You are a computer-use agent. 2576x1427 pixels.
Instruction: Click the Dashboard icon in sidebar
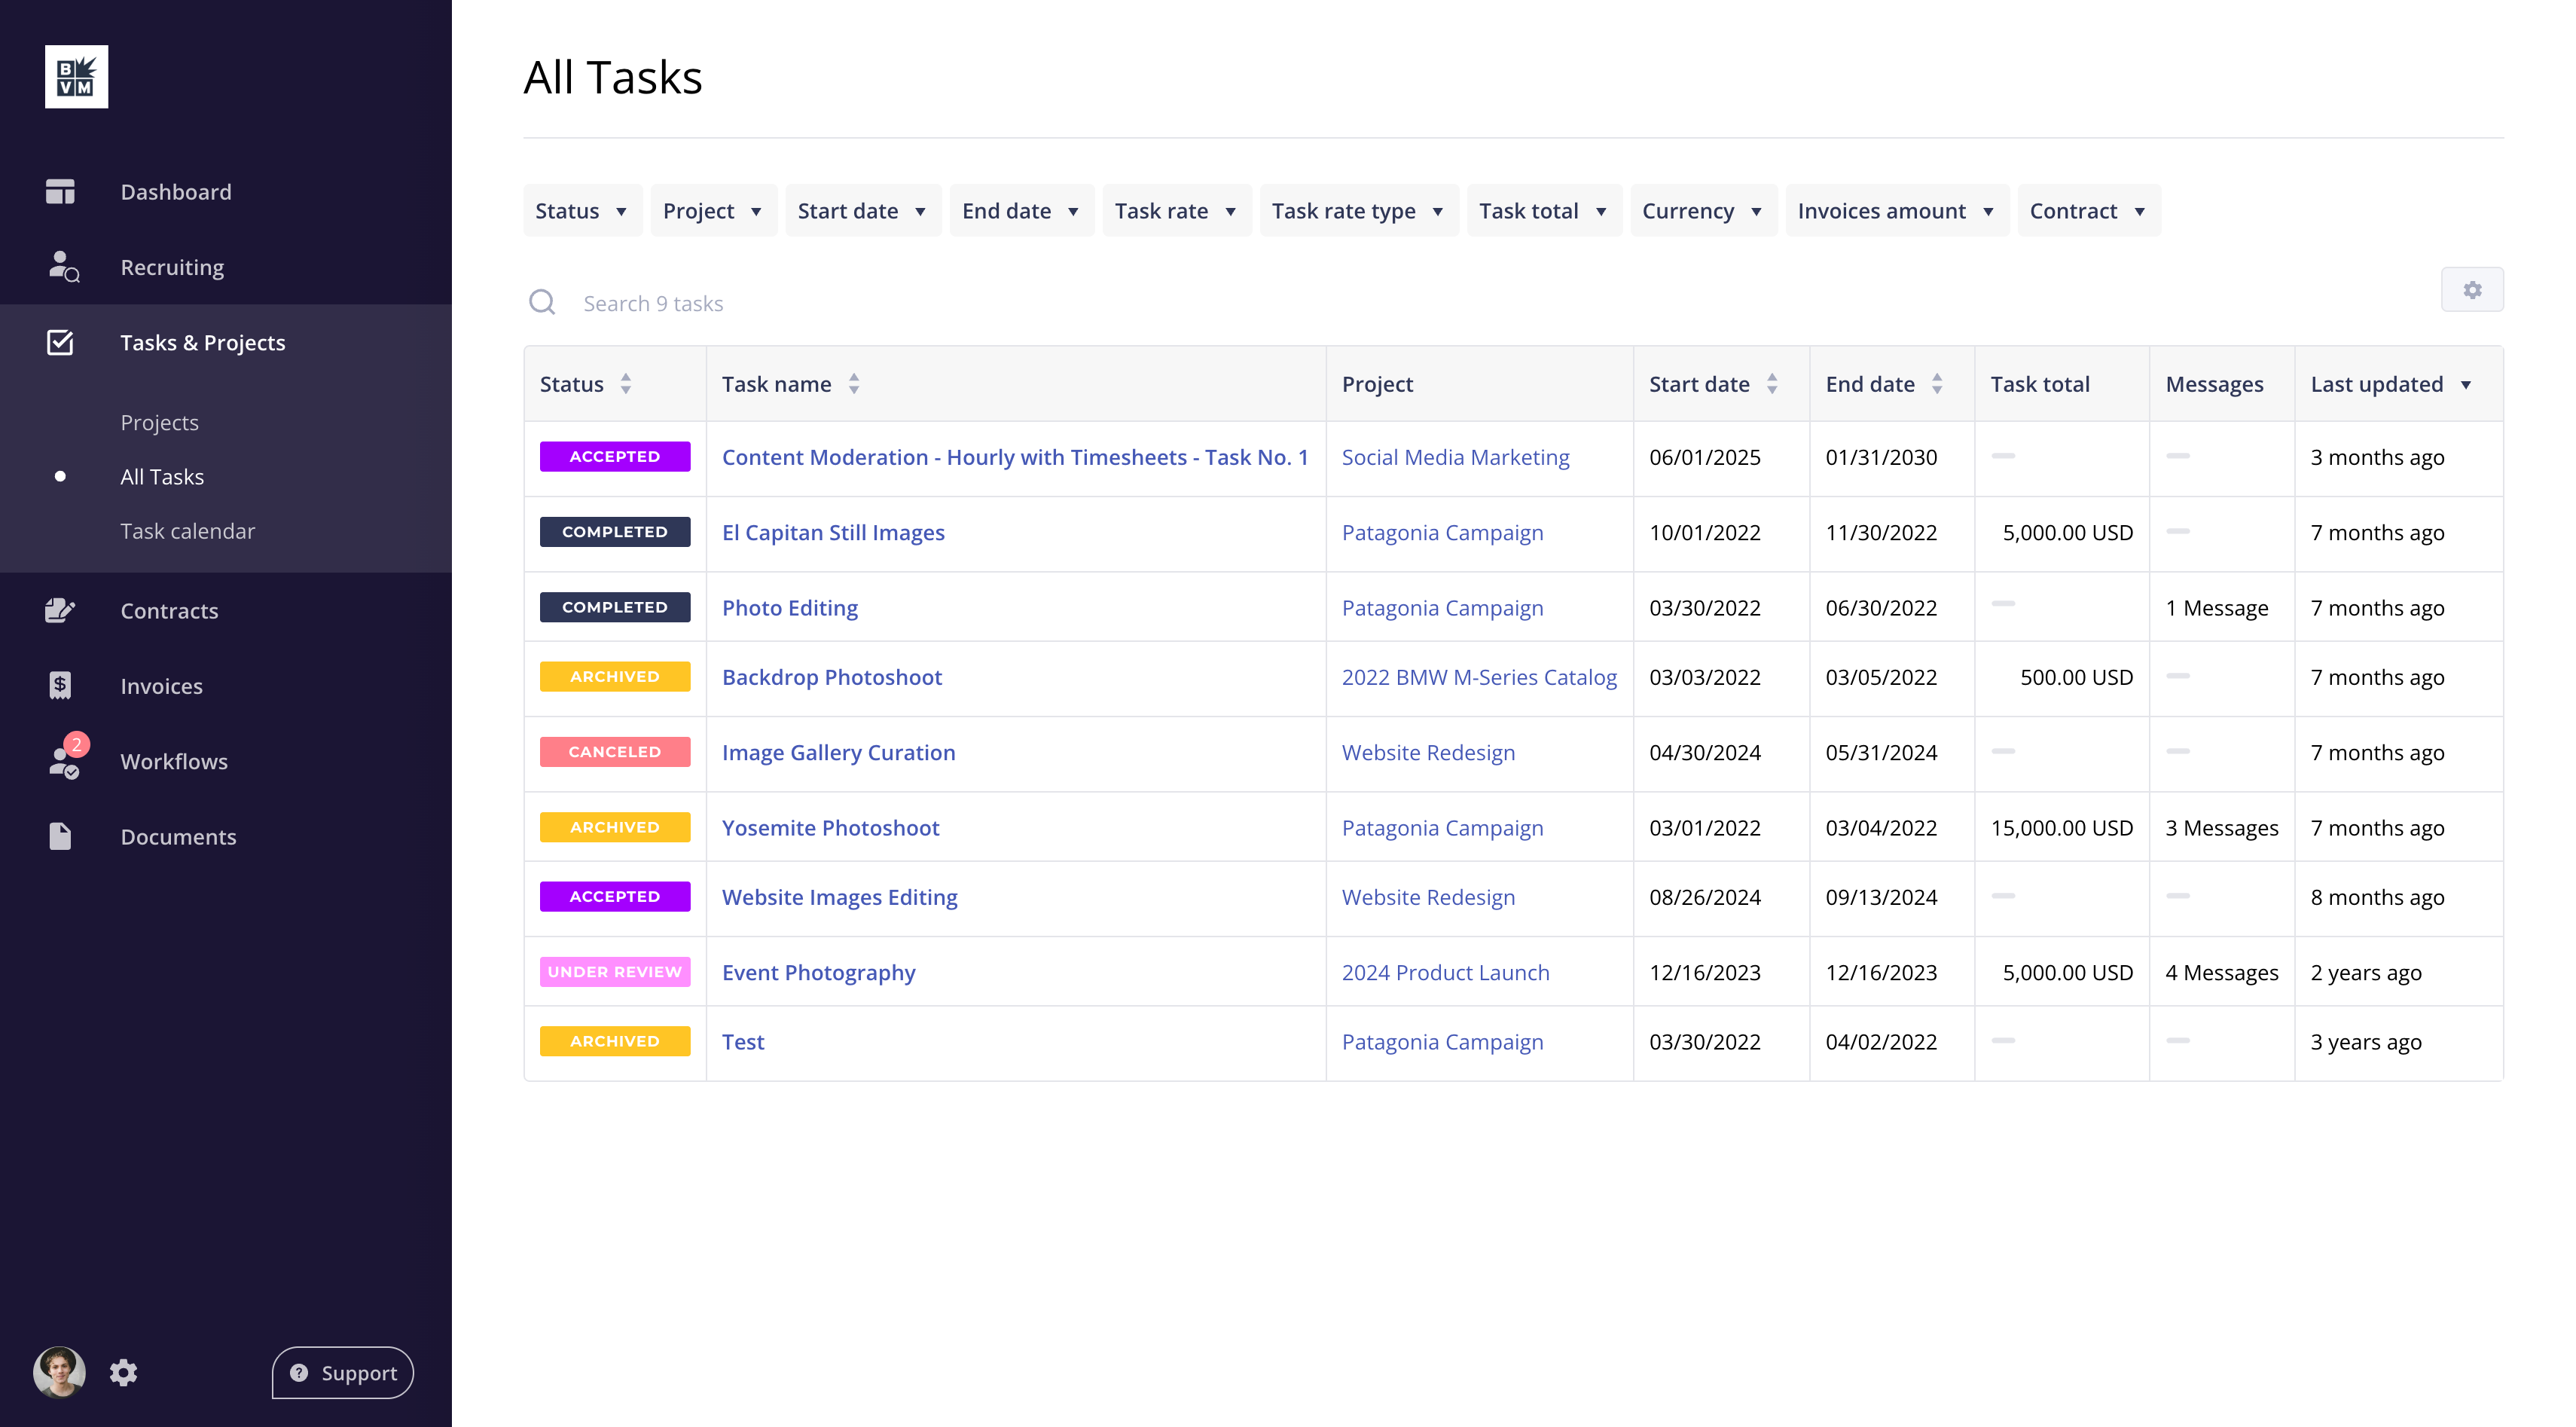click(x=60, y=191)
